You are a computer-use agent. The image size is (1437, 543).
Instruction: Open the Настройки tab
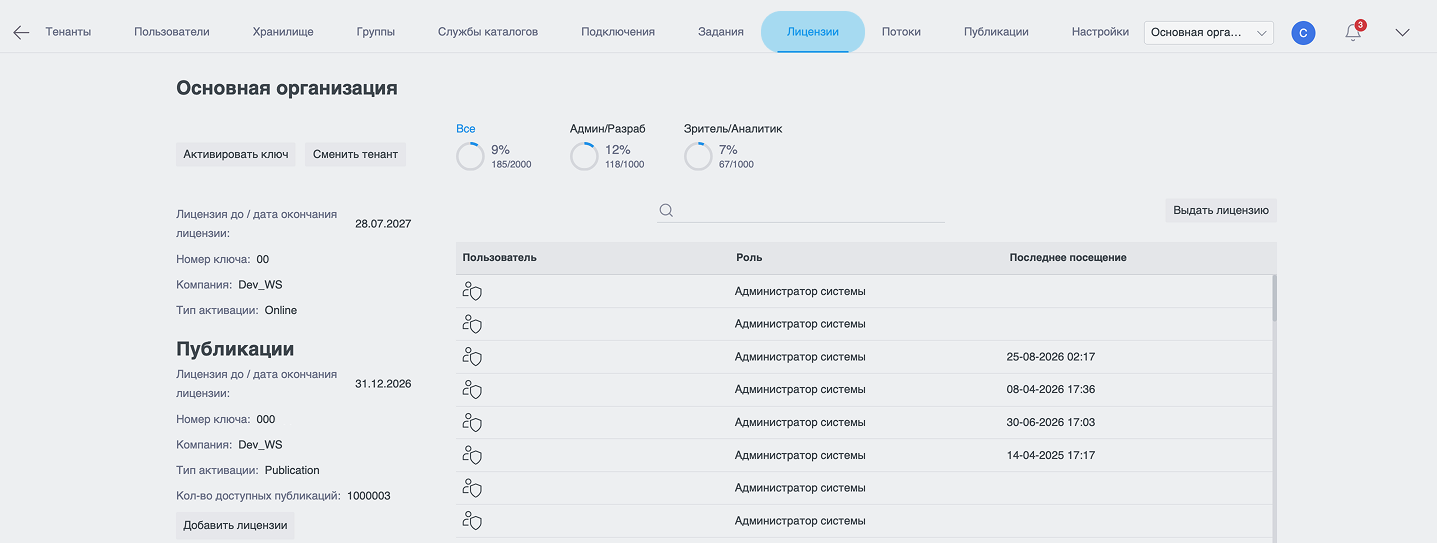pyautogui.click(x=1100, y=32)
